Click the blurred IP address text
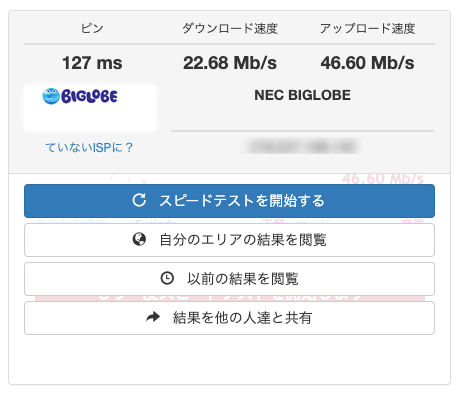 pyautogui.click(x=303, y=147)
